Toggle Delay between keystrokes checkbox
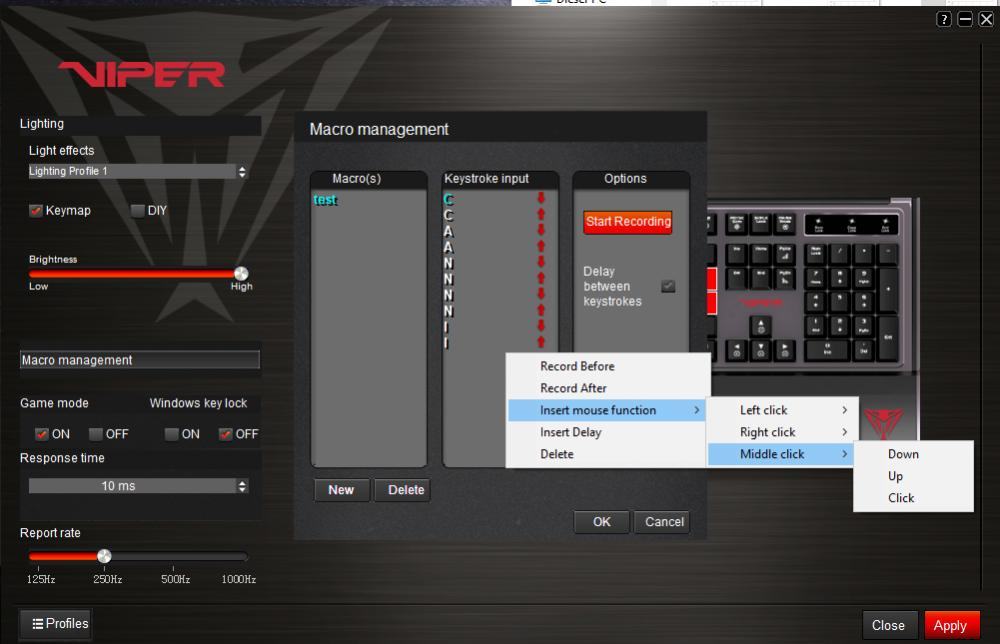Screen dimensions: 1000x644 pos(668,286)
